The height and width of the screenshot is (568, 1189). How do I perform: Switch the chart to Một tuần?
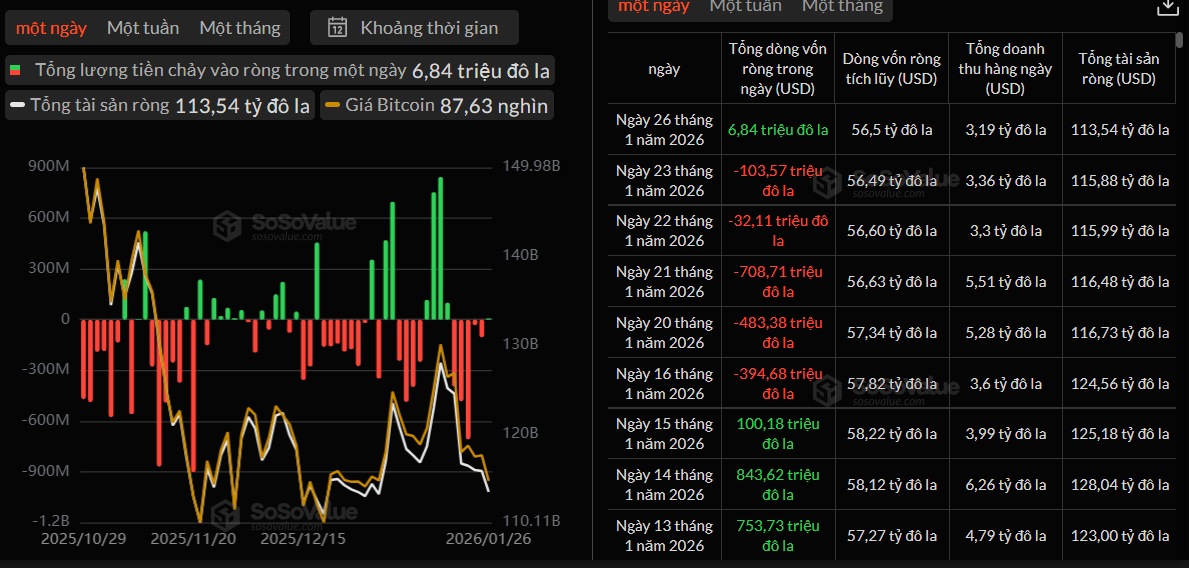[143, 27]
